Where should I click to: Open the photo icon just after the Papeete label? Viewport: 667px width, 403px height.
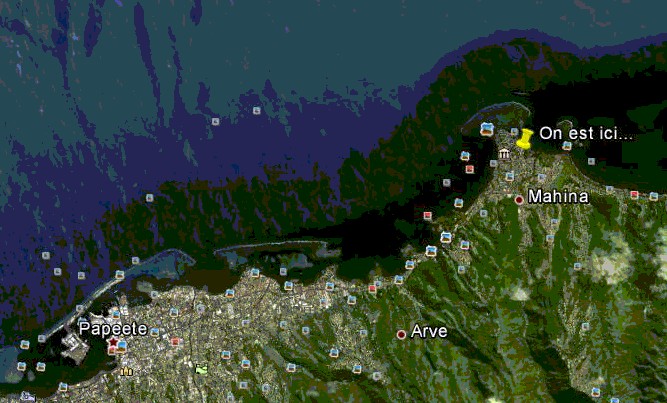[154, 332]
